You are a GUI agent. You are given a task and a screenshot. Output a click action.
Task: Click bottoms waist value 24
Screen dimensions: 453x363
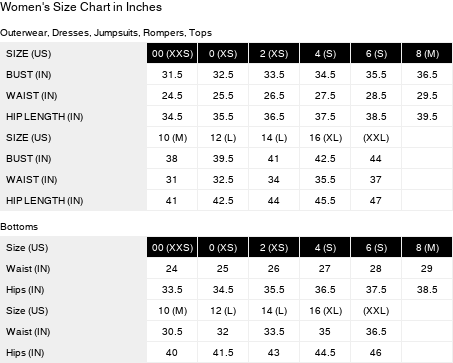(x=172, y=268)
